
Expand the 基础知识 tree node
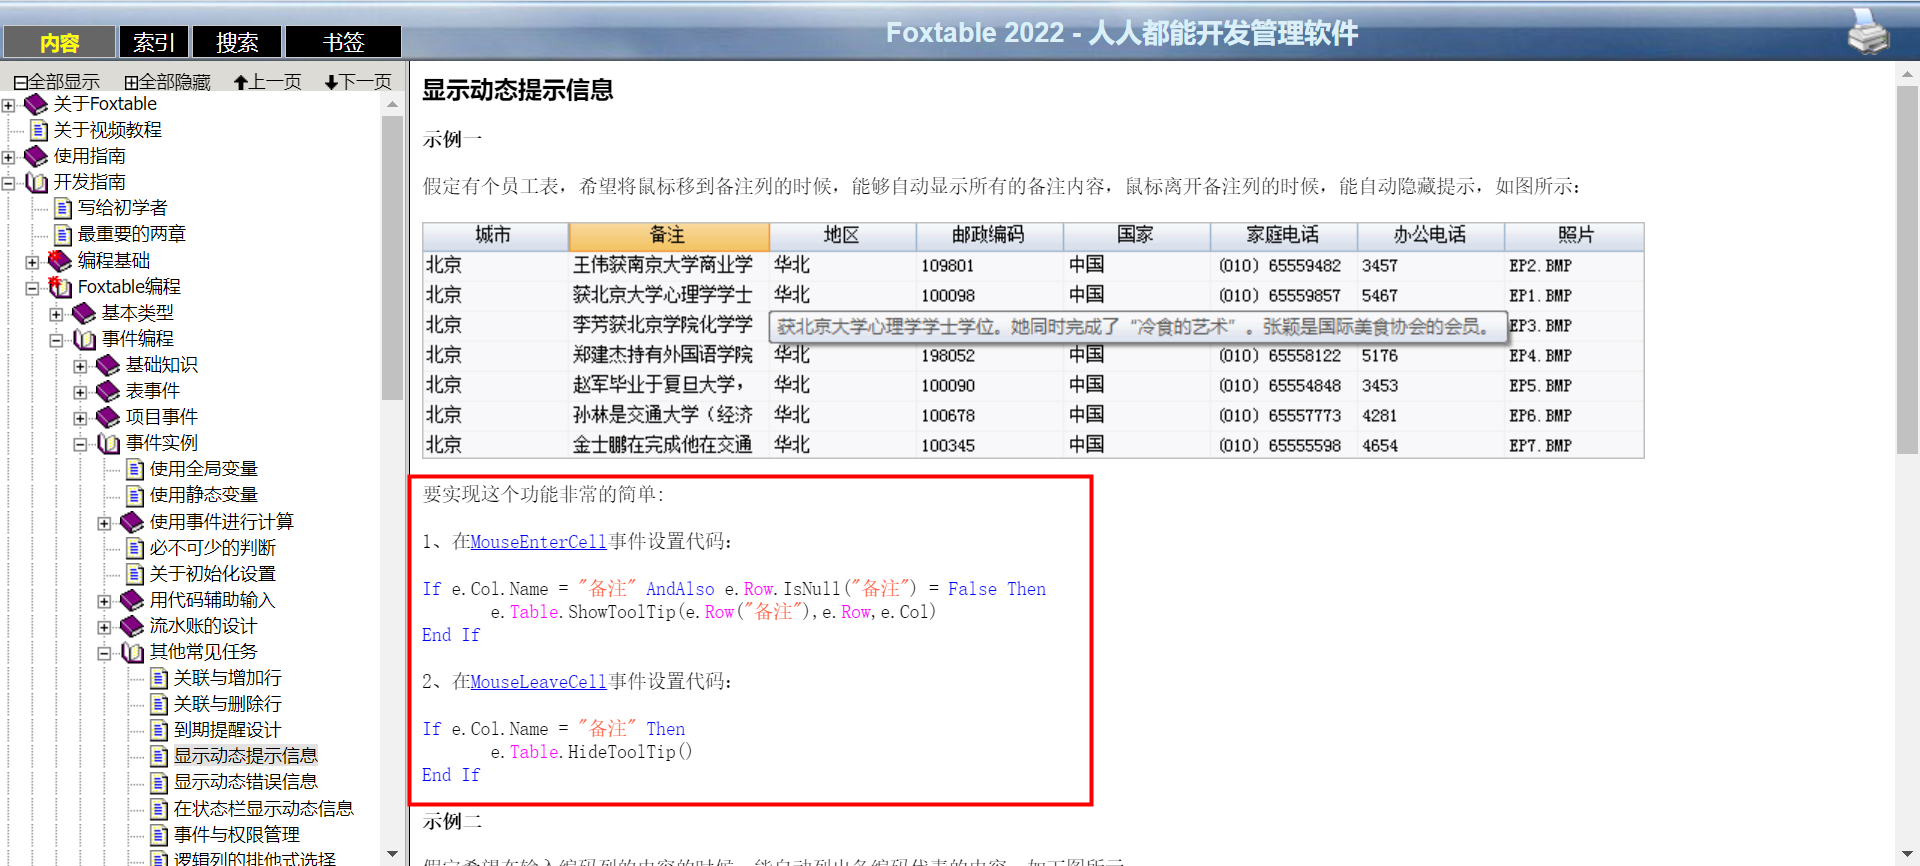[x=80, y=366]
